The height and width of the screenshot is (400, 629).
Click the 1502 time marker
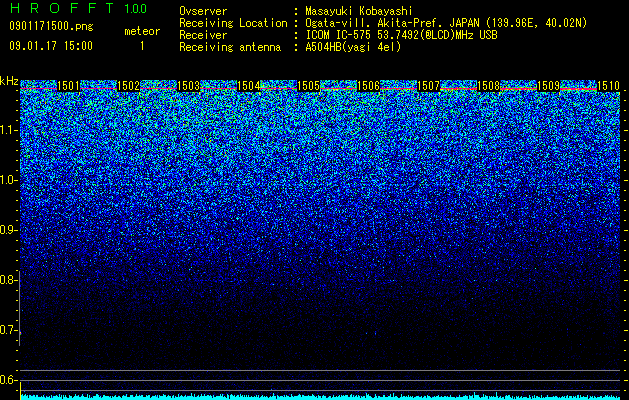point(128,86)
